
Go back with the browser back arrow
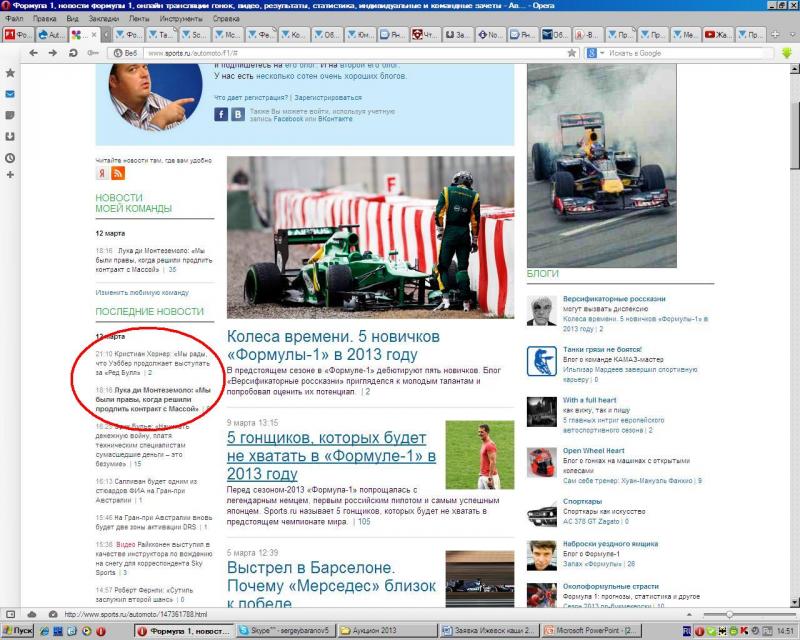[x=34, y=53]
